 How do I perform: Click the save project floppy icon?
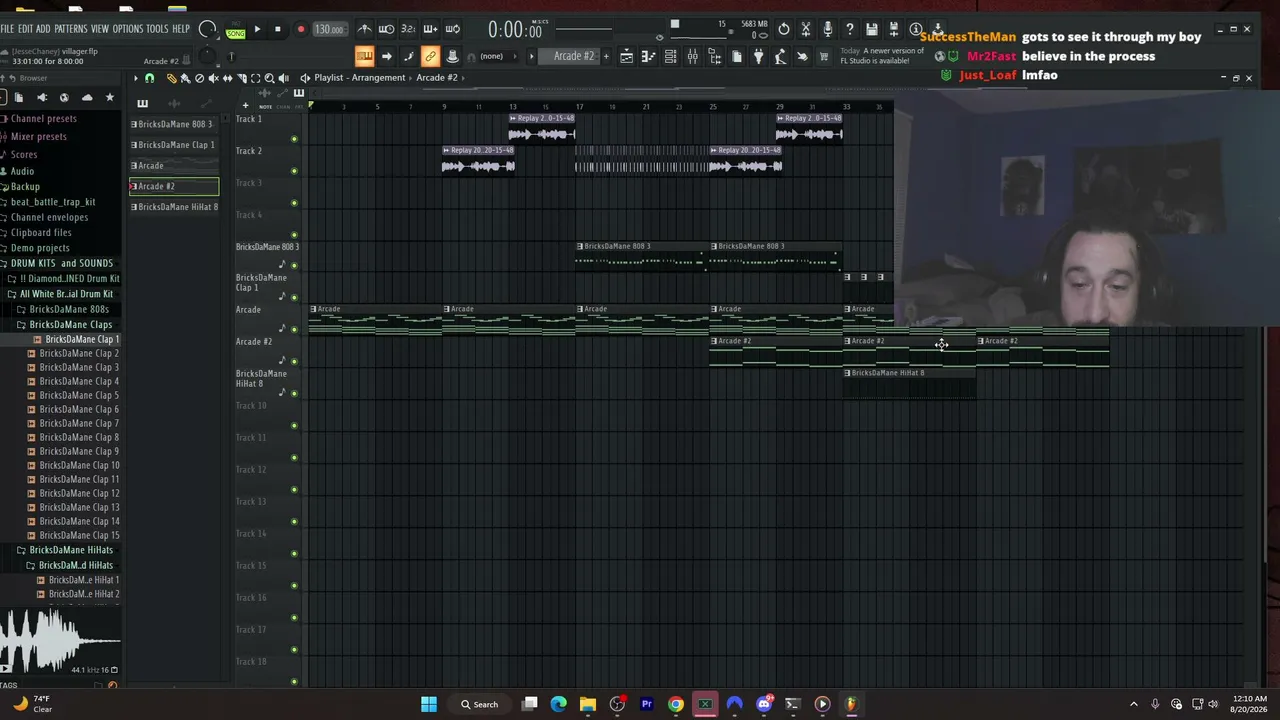pos(872,29)
